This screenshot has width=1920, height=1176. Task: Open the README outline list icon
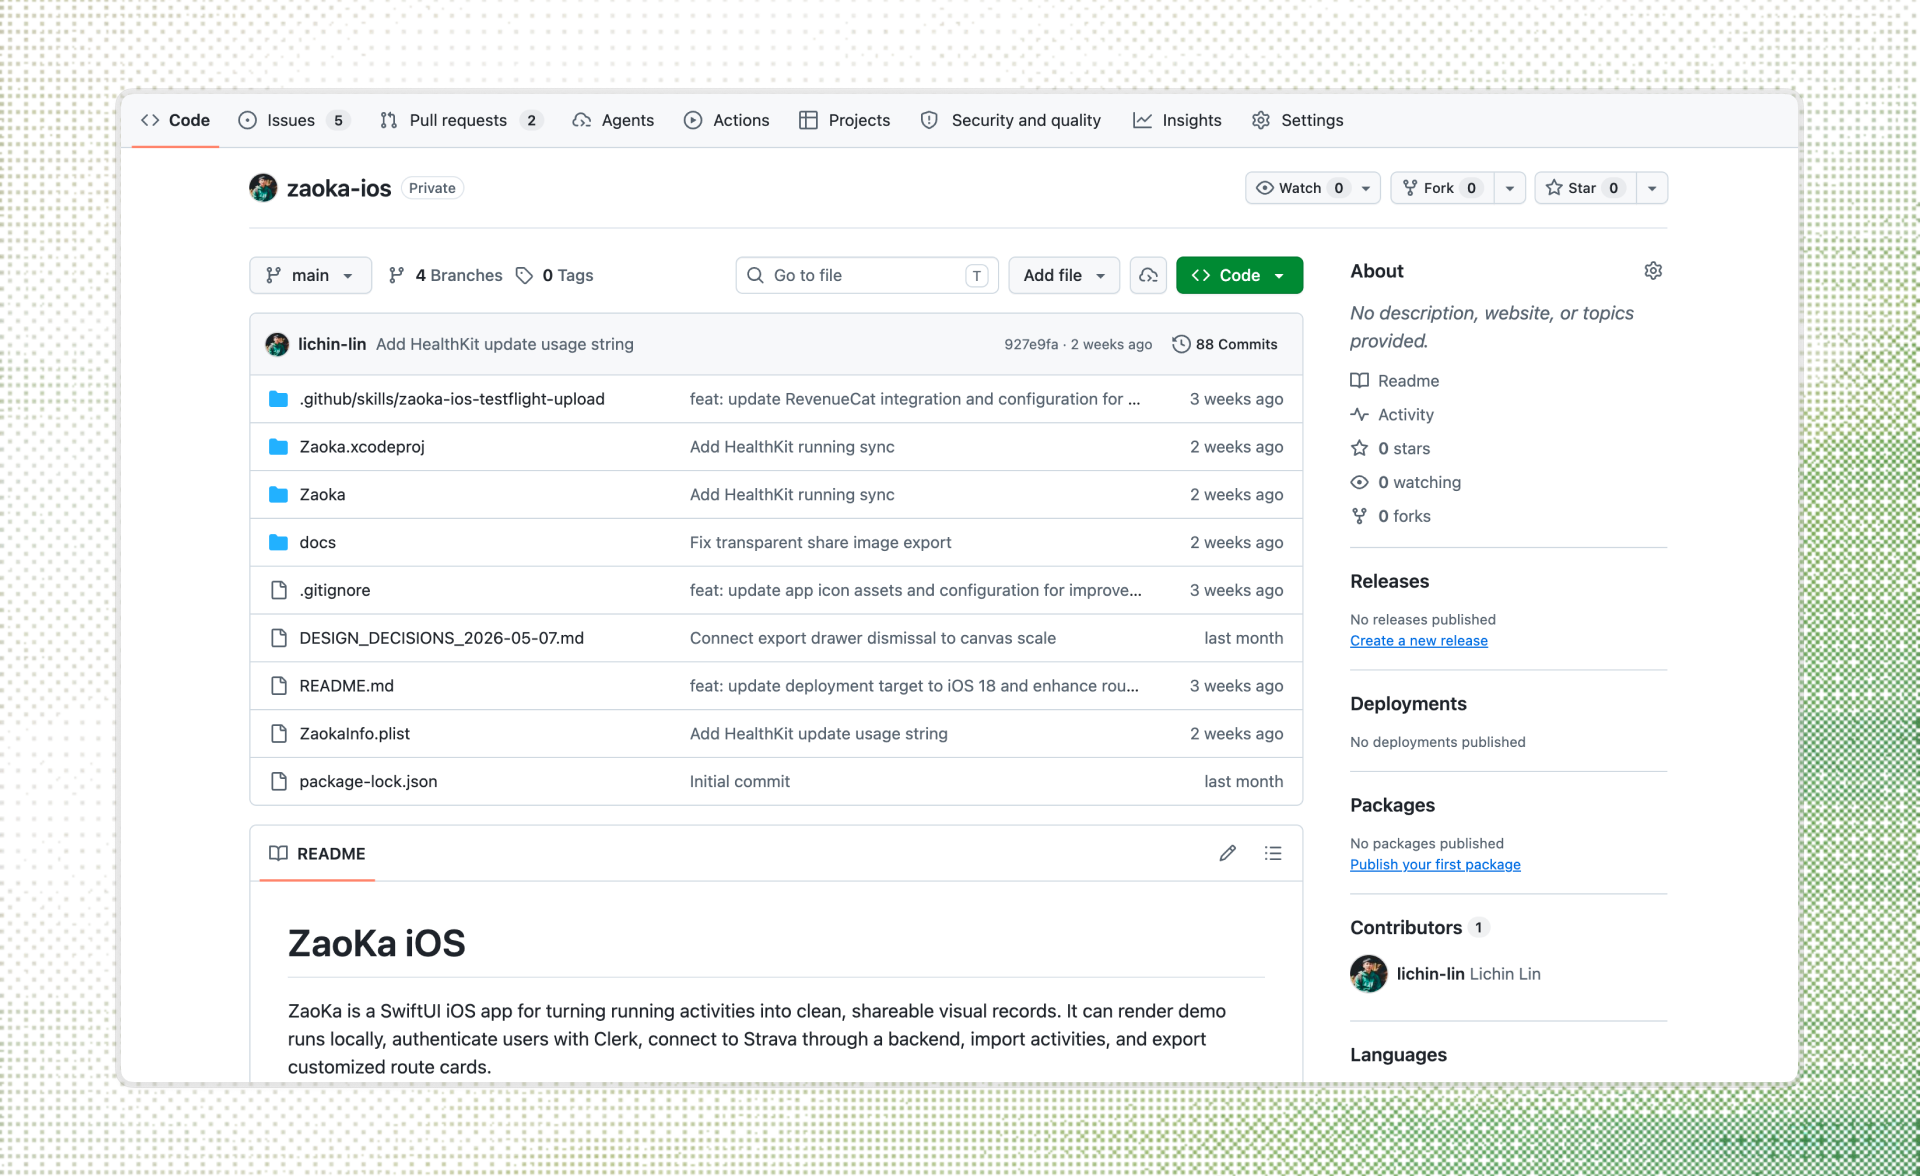[1273, 853]
